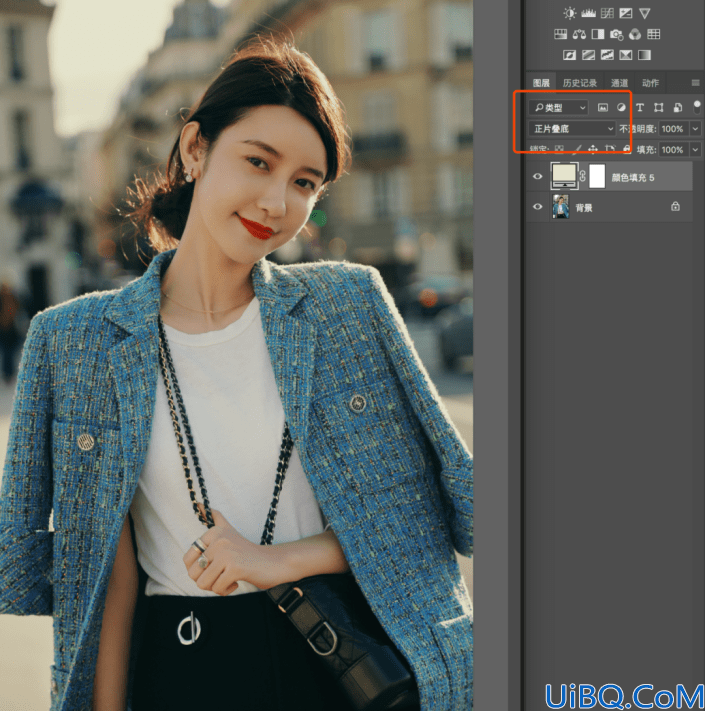Lock transparent pixels of layer

[x=559, y=149]
